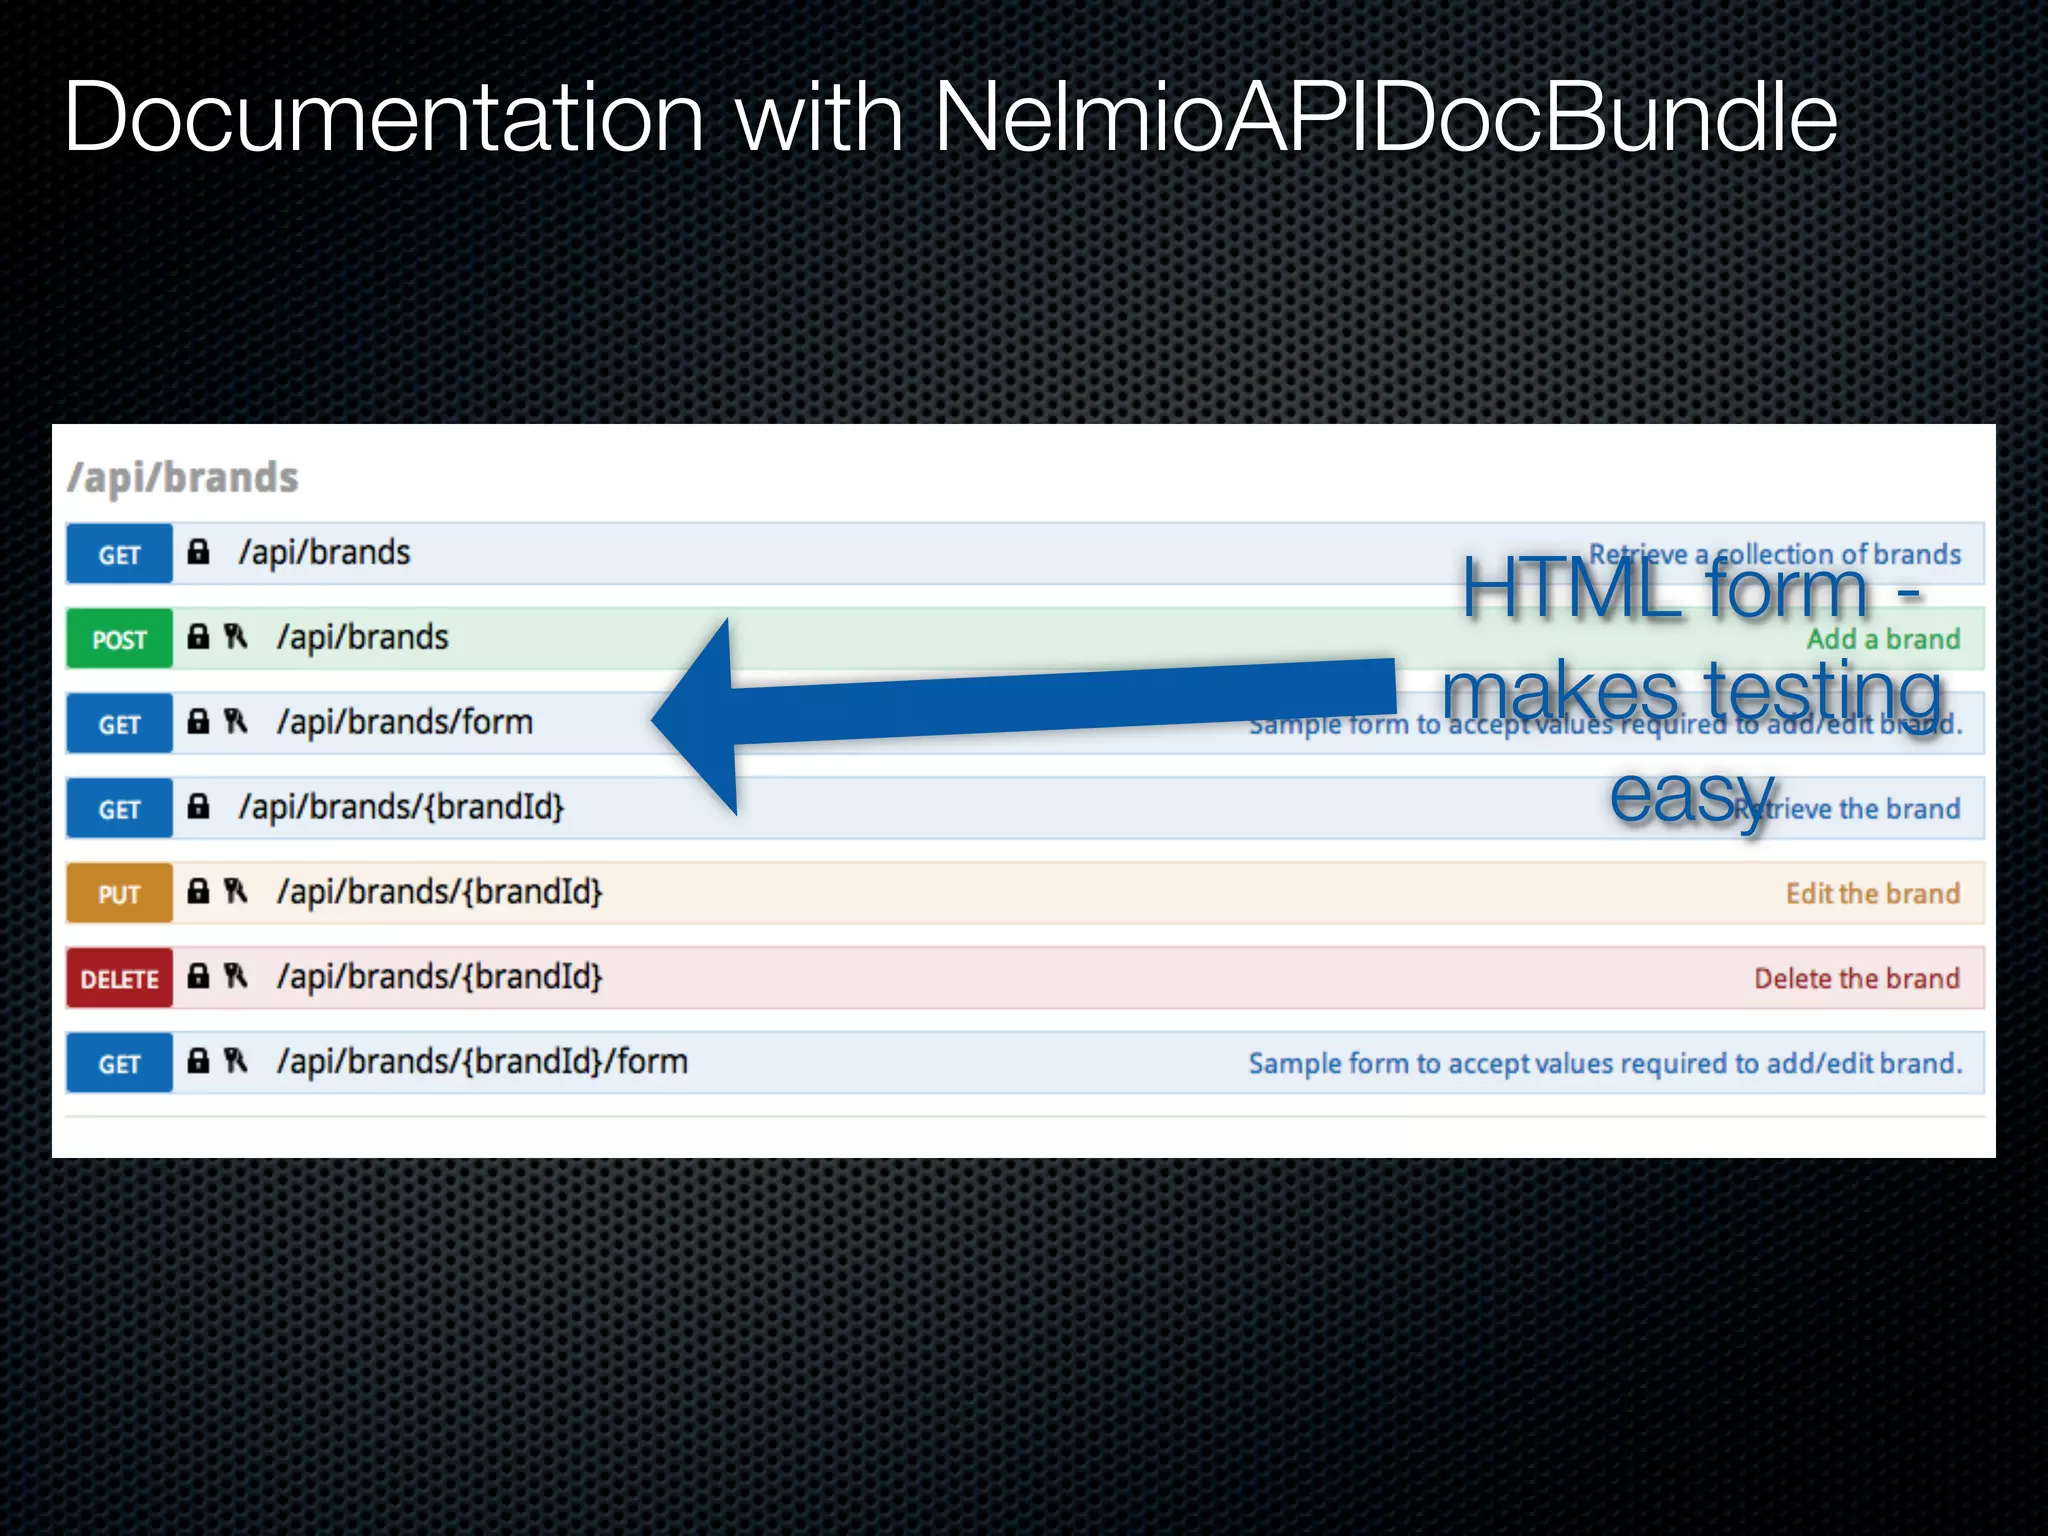The image size is (2048, 1536).
Task: Expand the POST /api/brands path link
Action: tap(363, 637)
